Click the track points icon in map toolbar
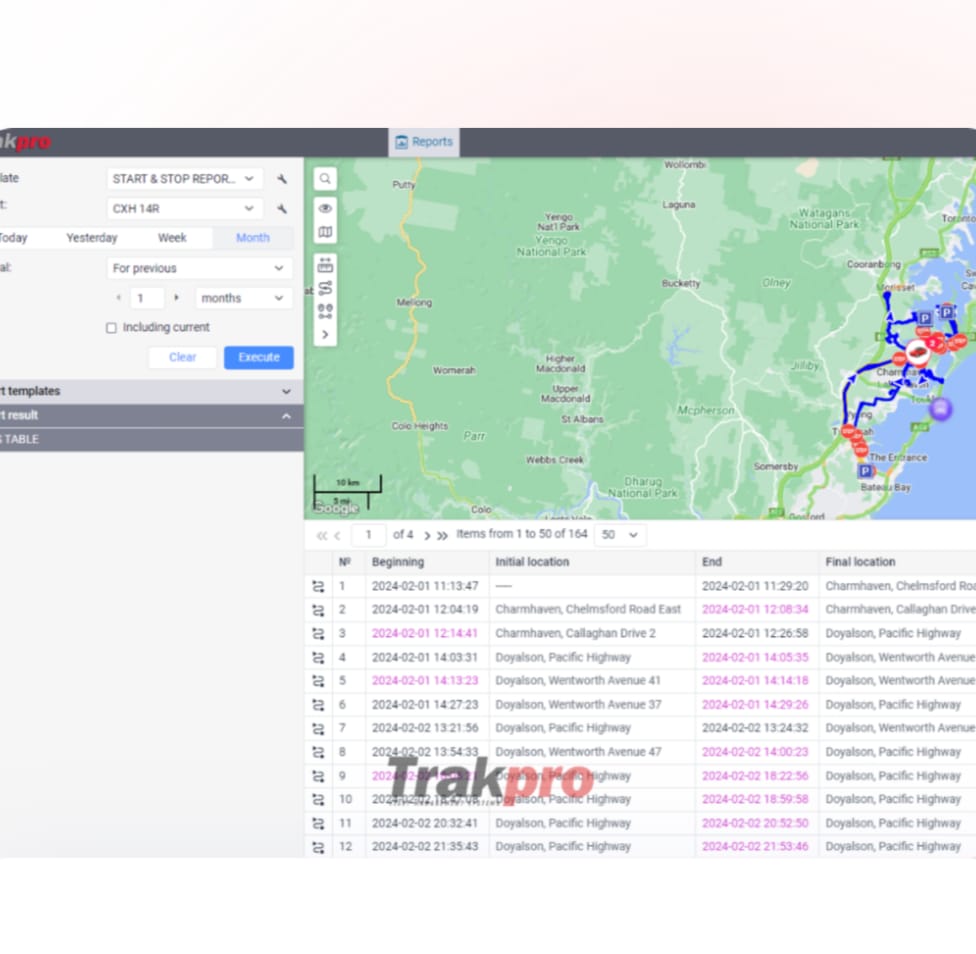This screenshot has height=954, width=976. (x=324, y=311)
